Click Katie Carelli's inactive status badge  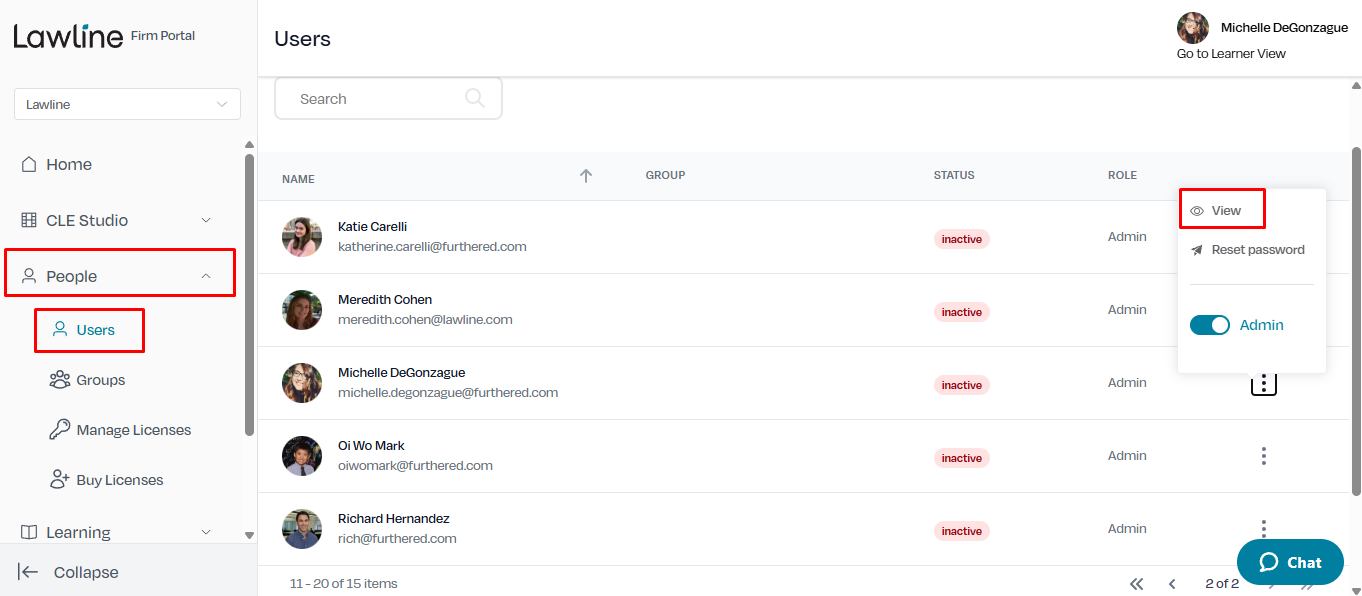coord(961,239)
